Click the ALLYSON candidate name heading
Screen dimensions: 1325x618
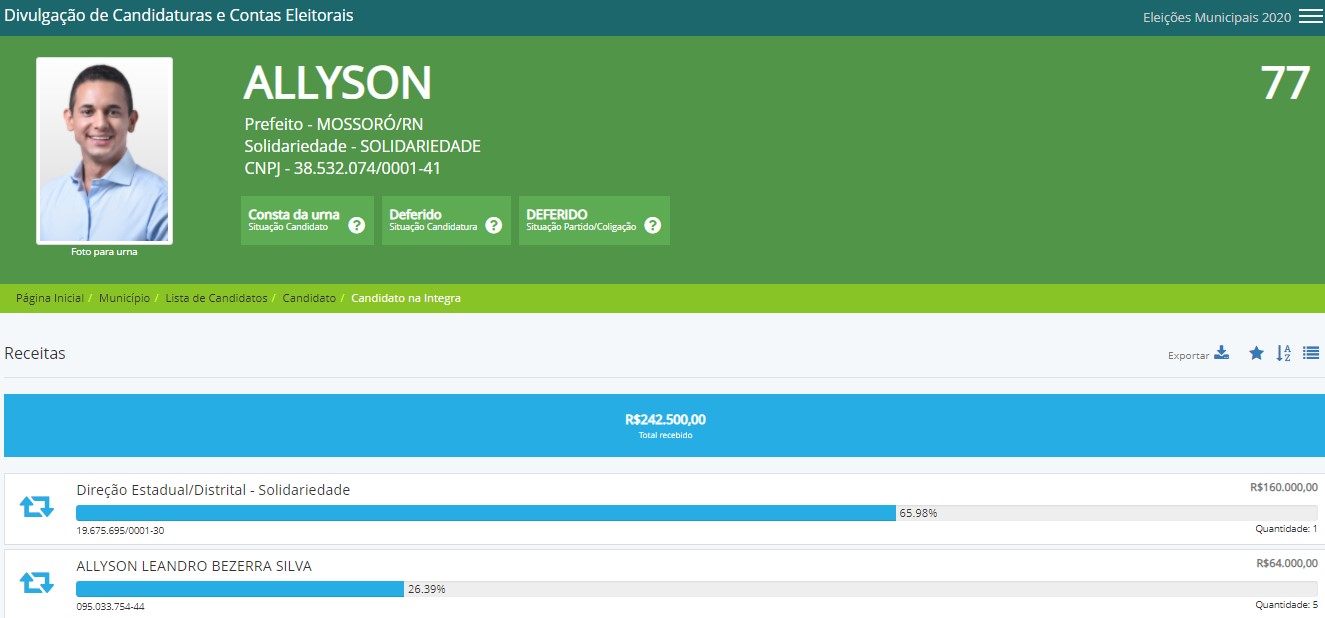pos(338,84)
